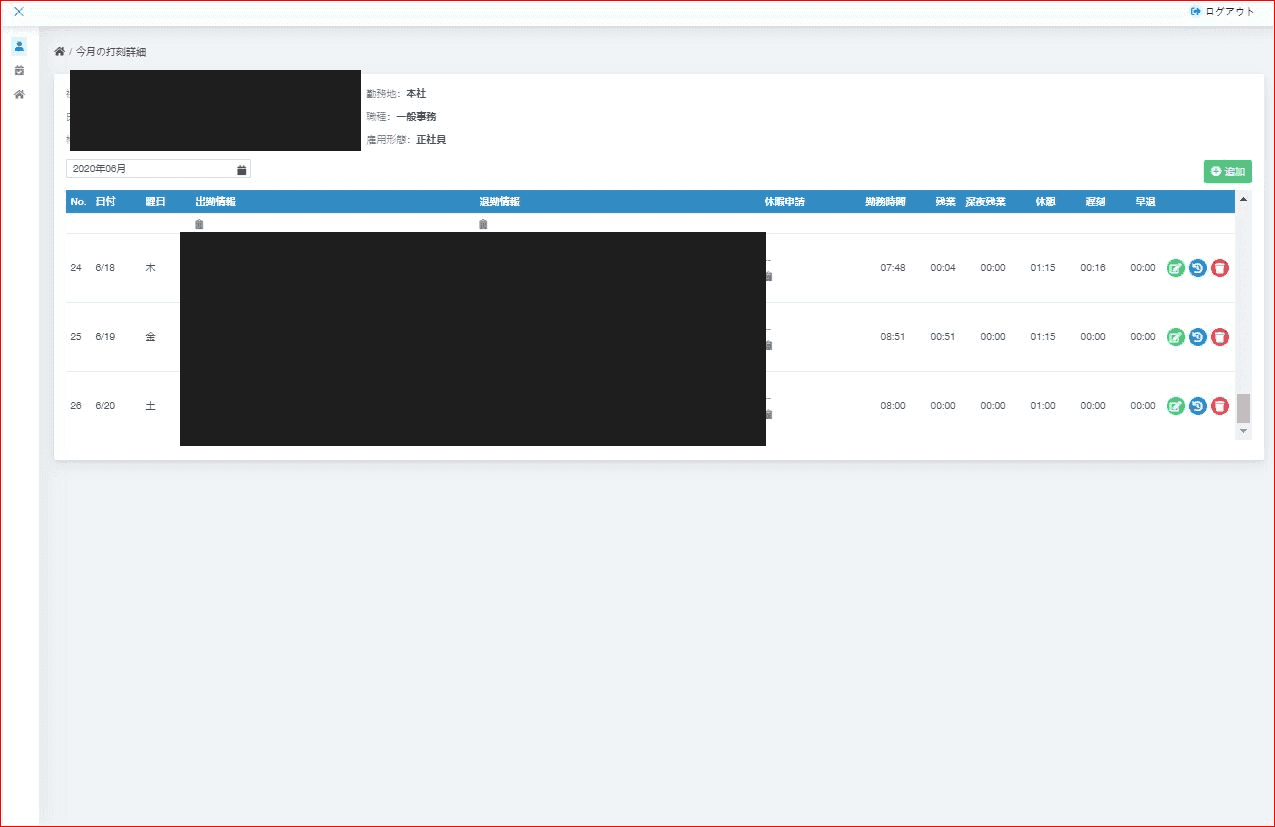
Task: Show history for the 6/20 row
Action: point(1198,406)
